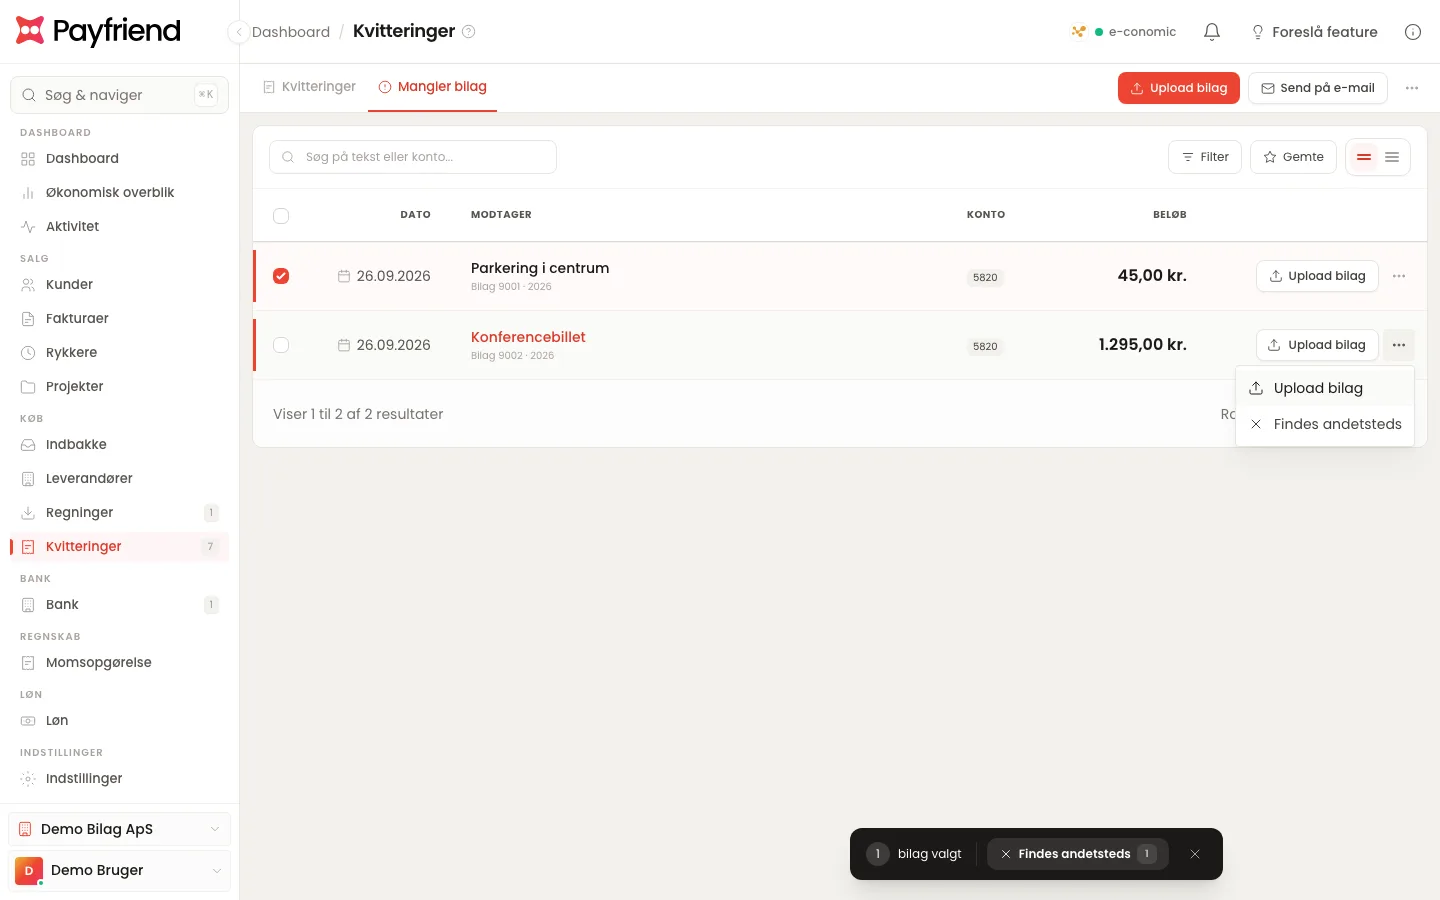Open the Konferencebillet receipt

(x=528, y=337)
